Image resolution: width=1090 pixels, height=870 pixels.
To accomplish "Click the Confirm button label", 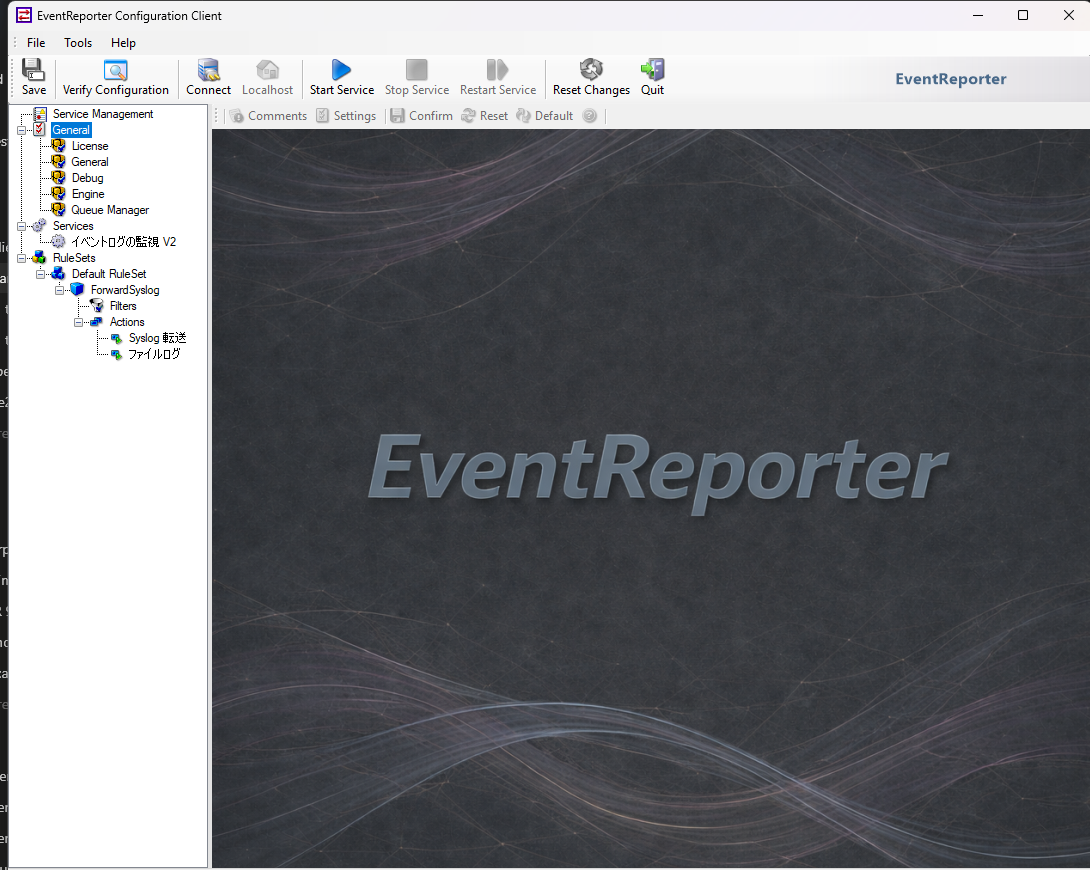I will [430, 116].
